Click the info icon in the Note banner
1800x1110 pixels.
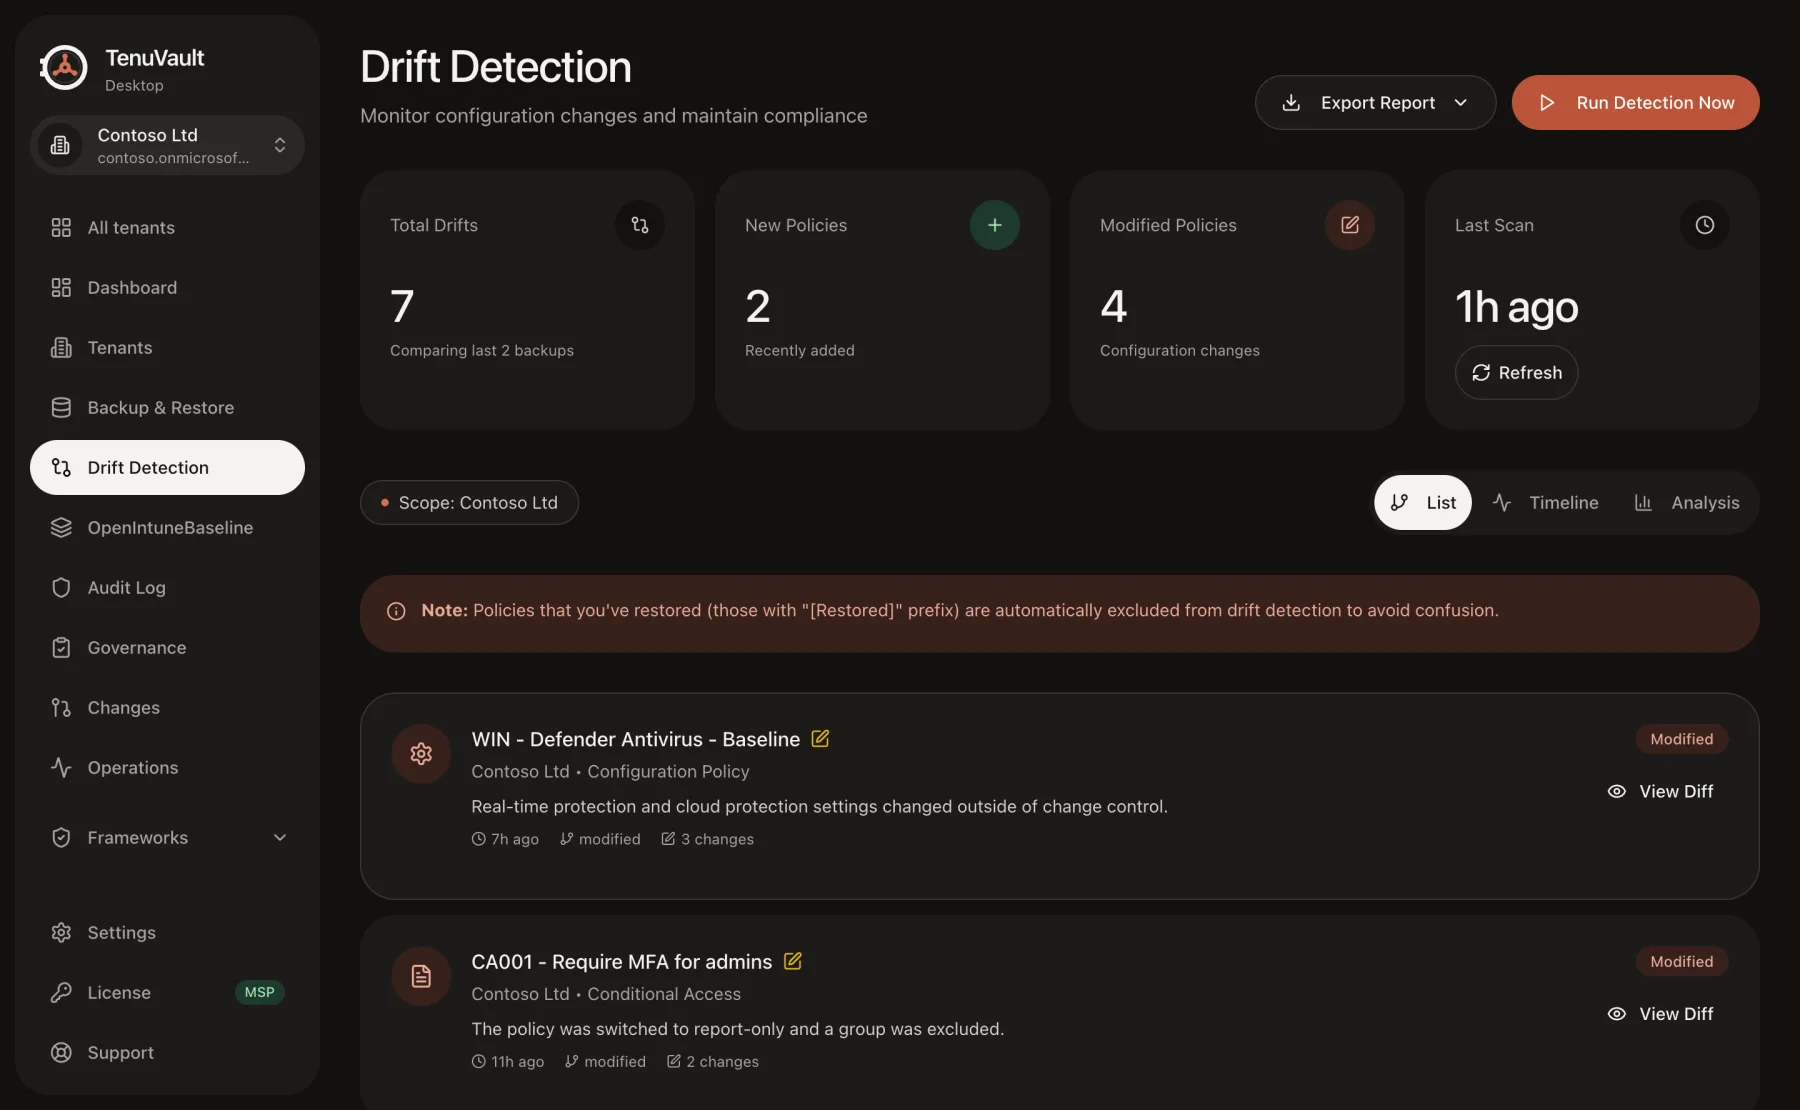[396, 611]
